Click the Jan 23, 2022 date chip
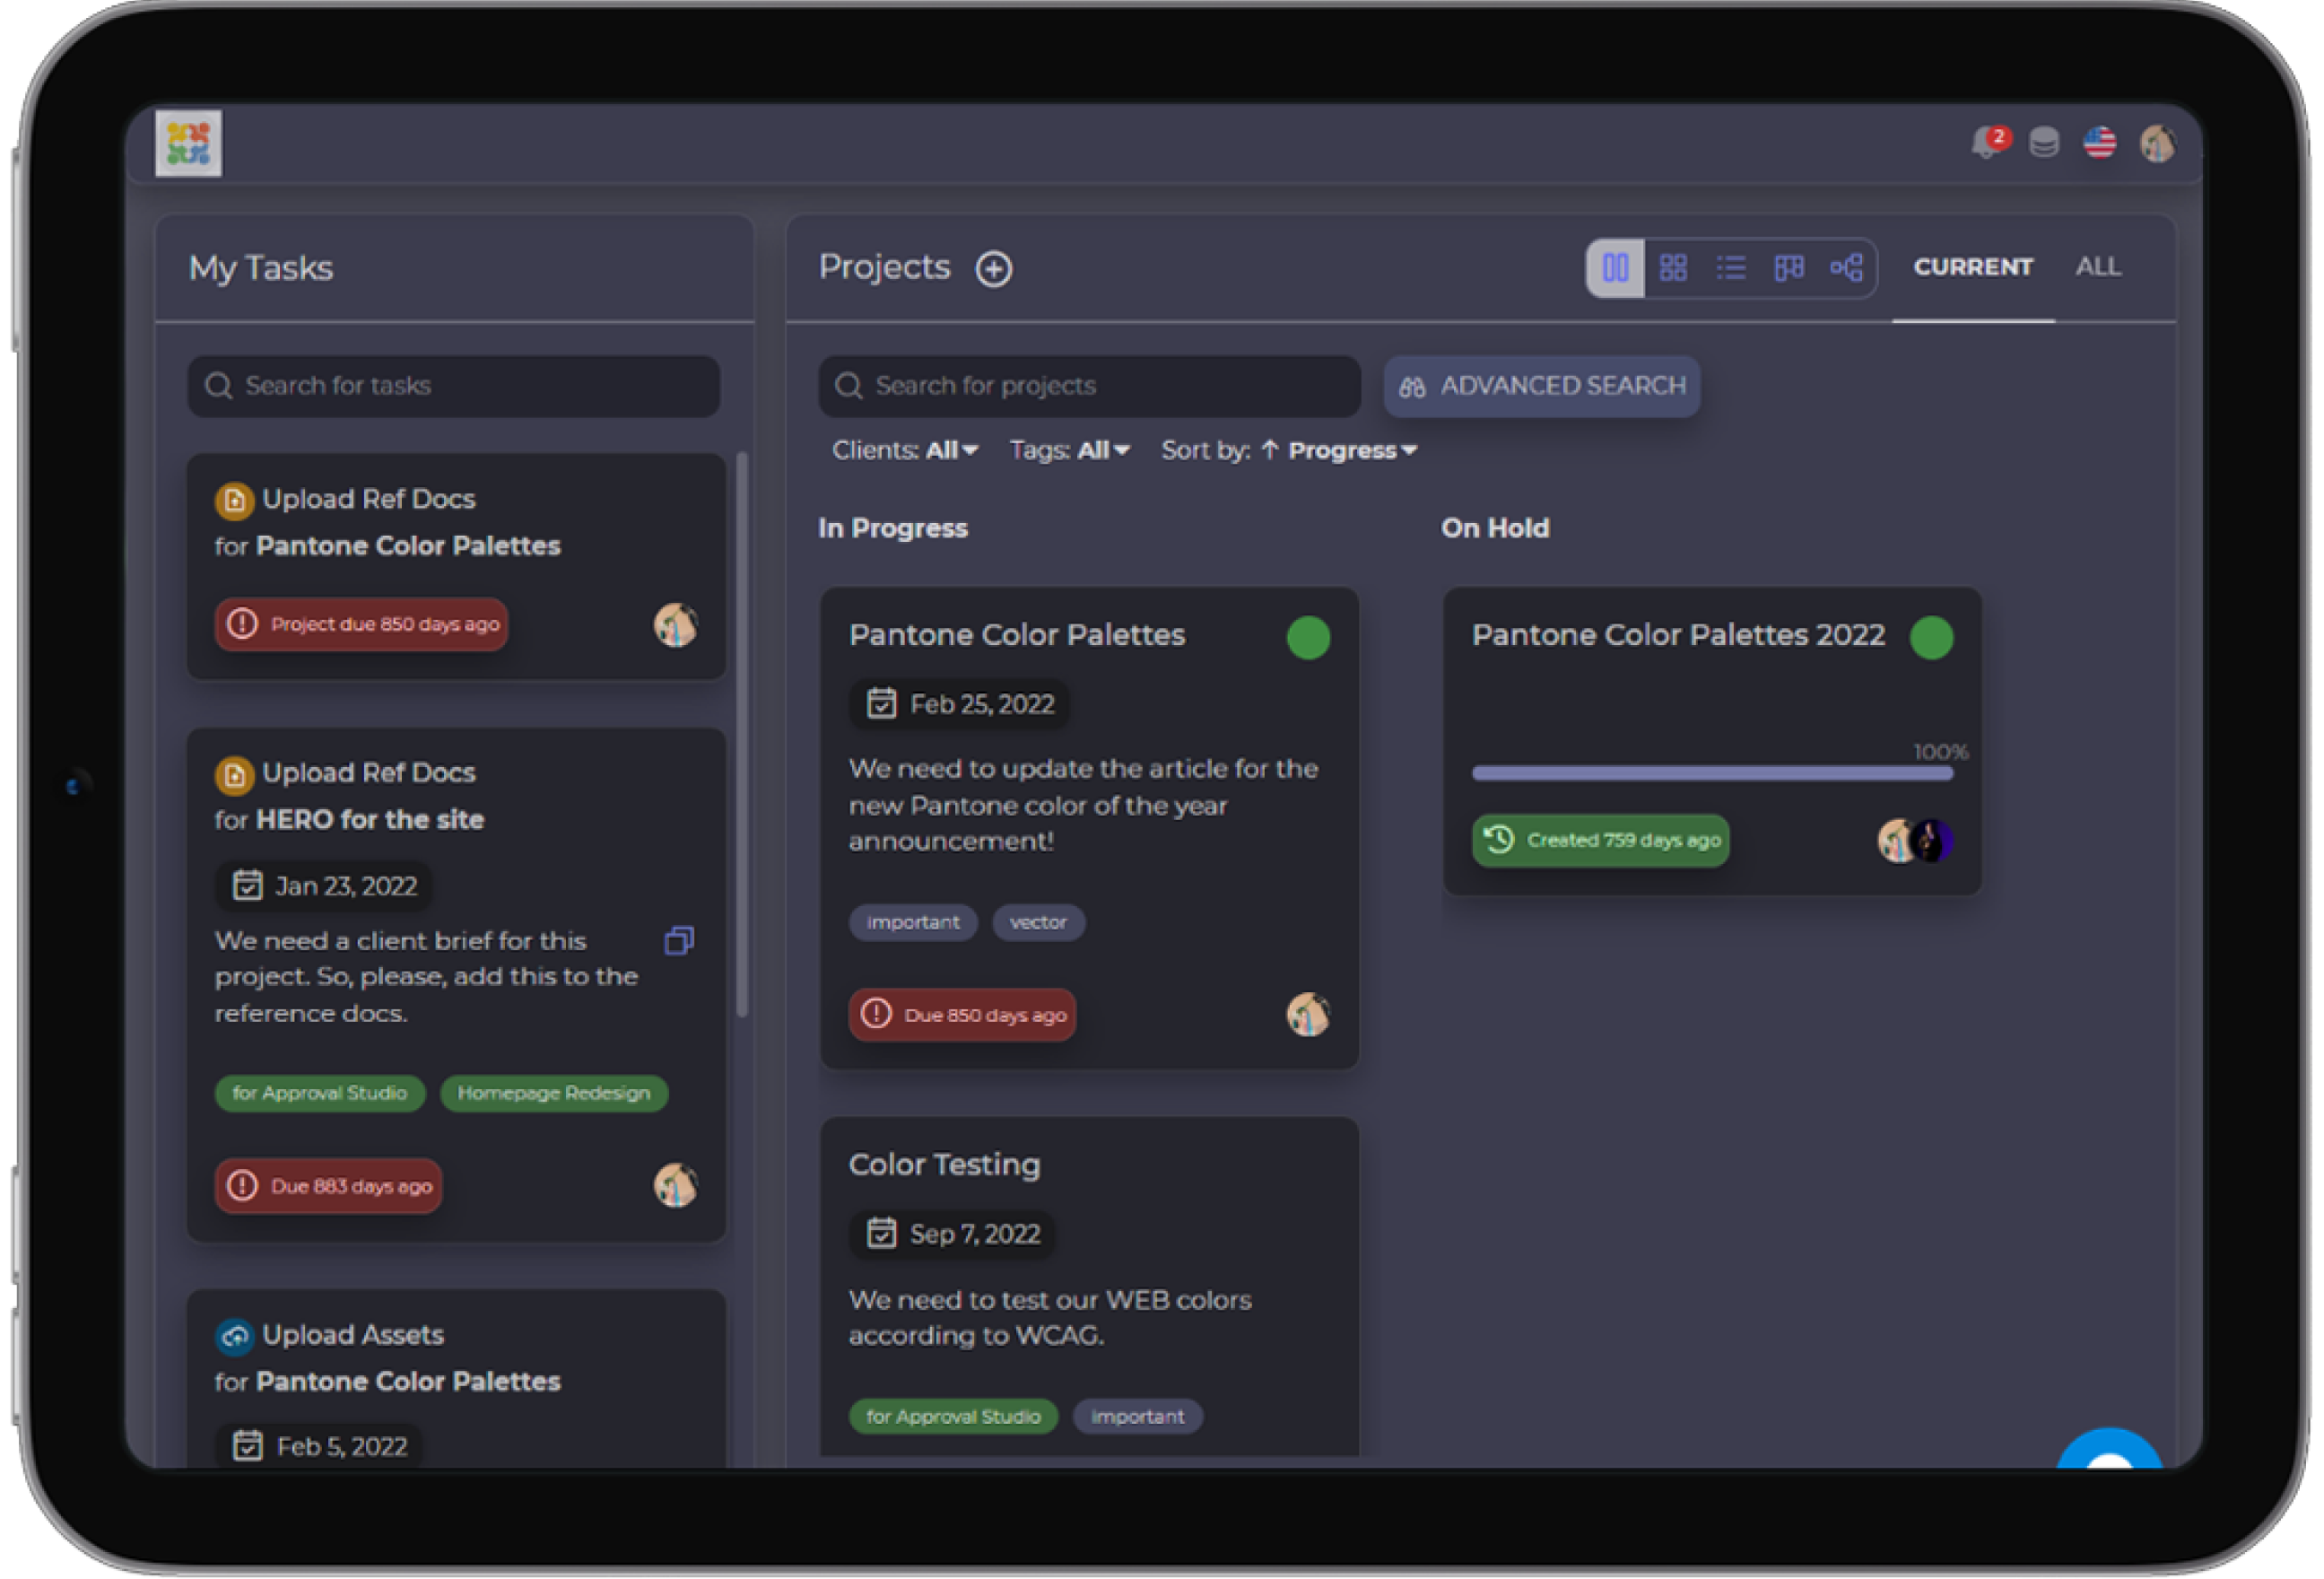 click(x=324, y=886)
